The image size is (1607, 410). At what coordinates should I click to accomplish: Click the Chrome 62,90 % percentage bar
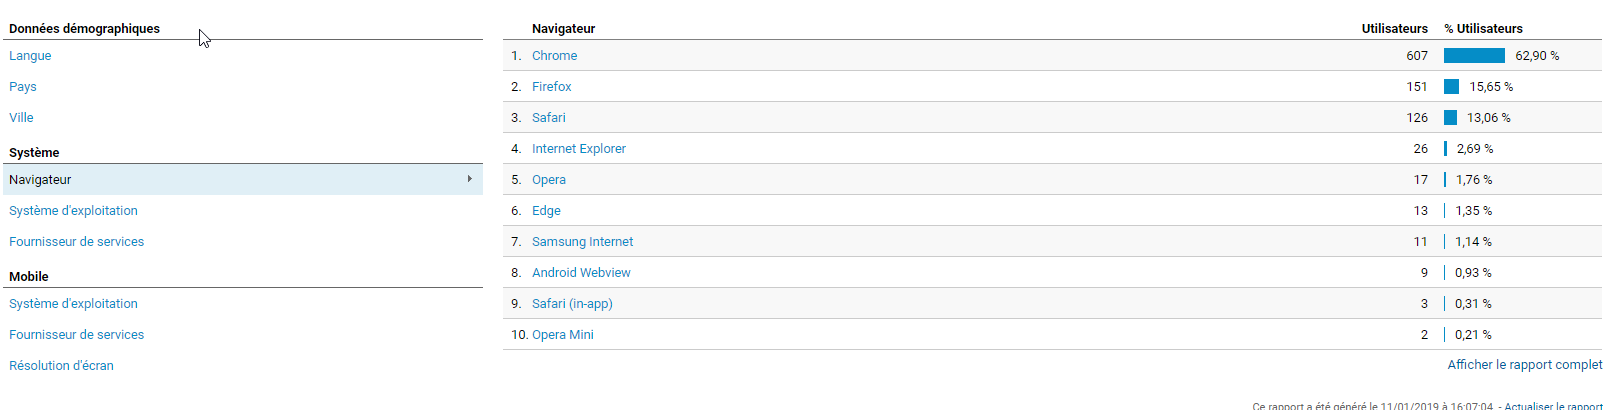click(1474, 56)
